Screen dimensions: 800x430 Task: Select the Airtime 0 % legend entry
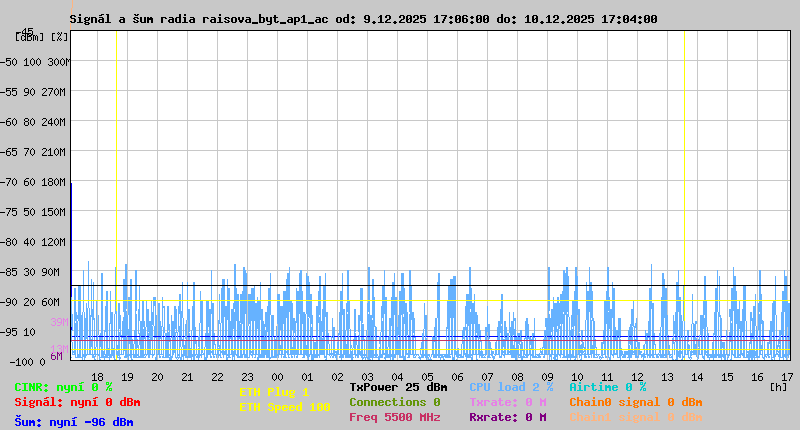607,387
